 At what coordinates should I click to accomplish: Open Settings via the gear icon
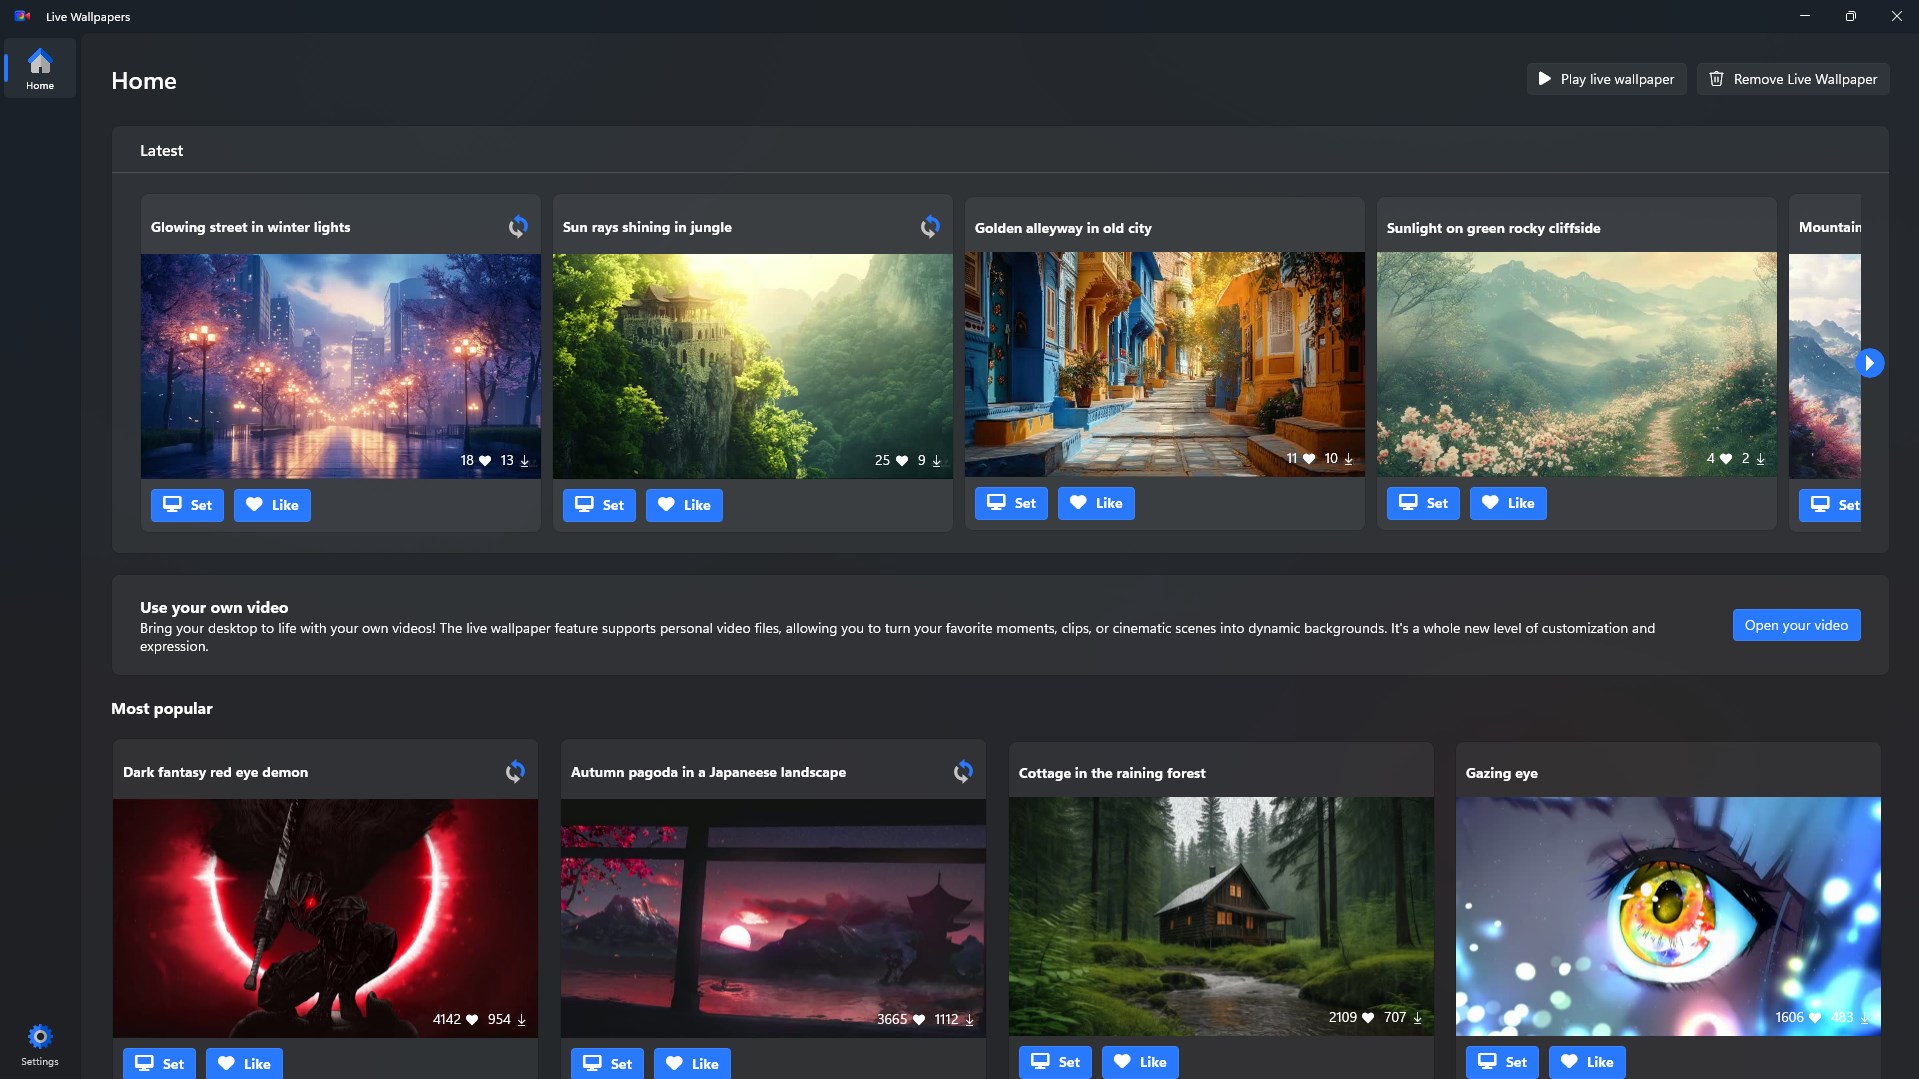pos(40,1036)
